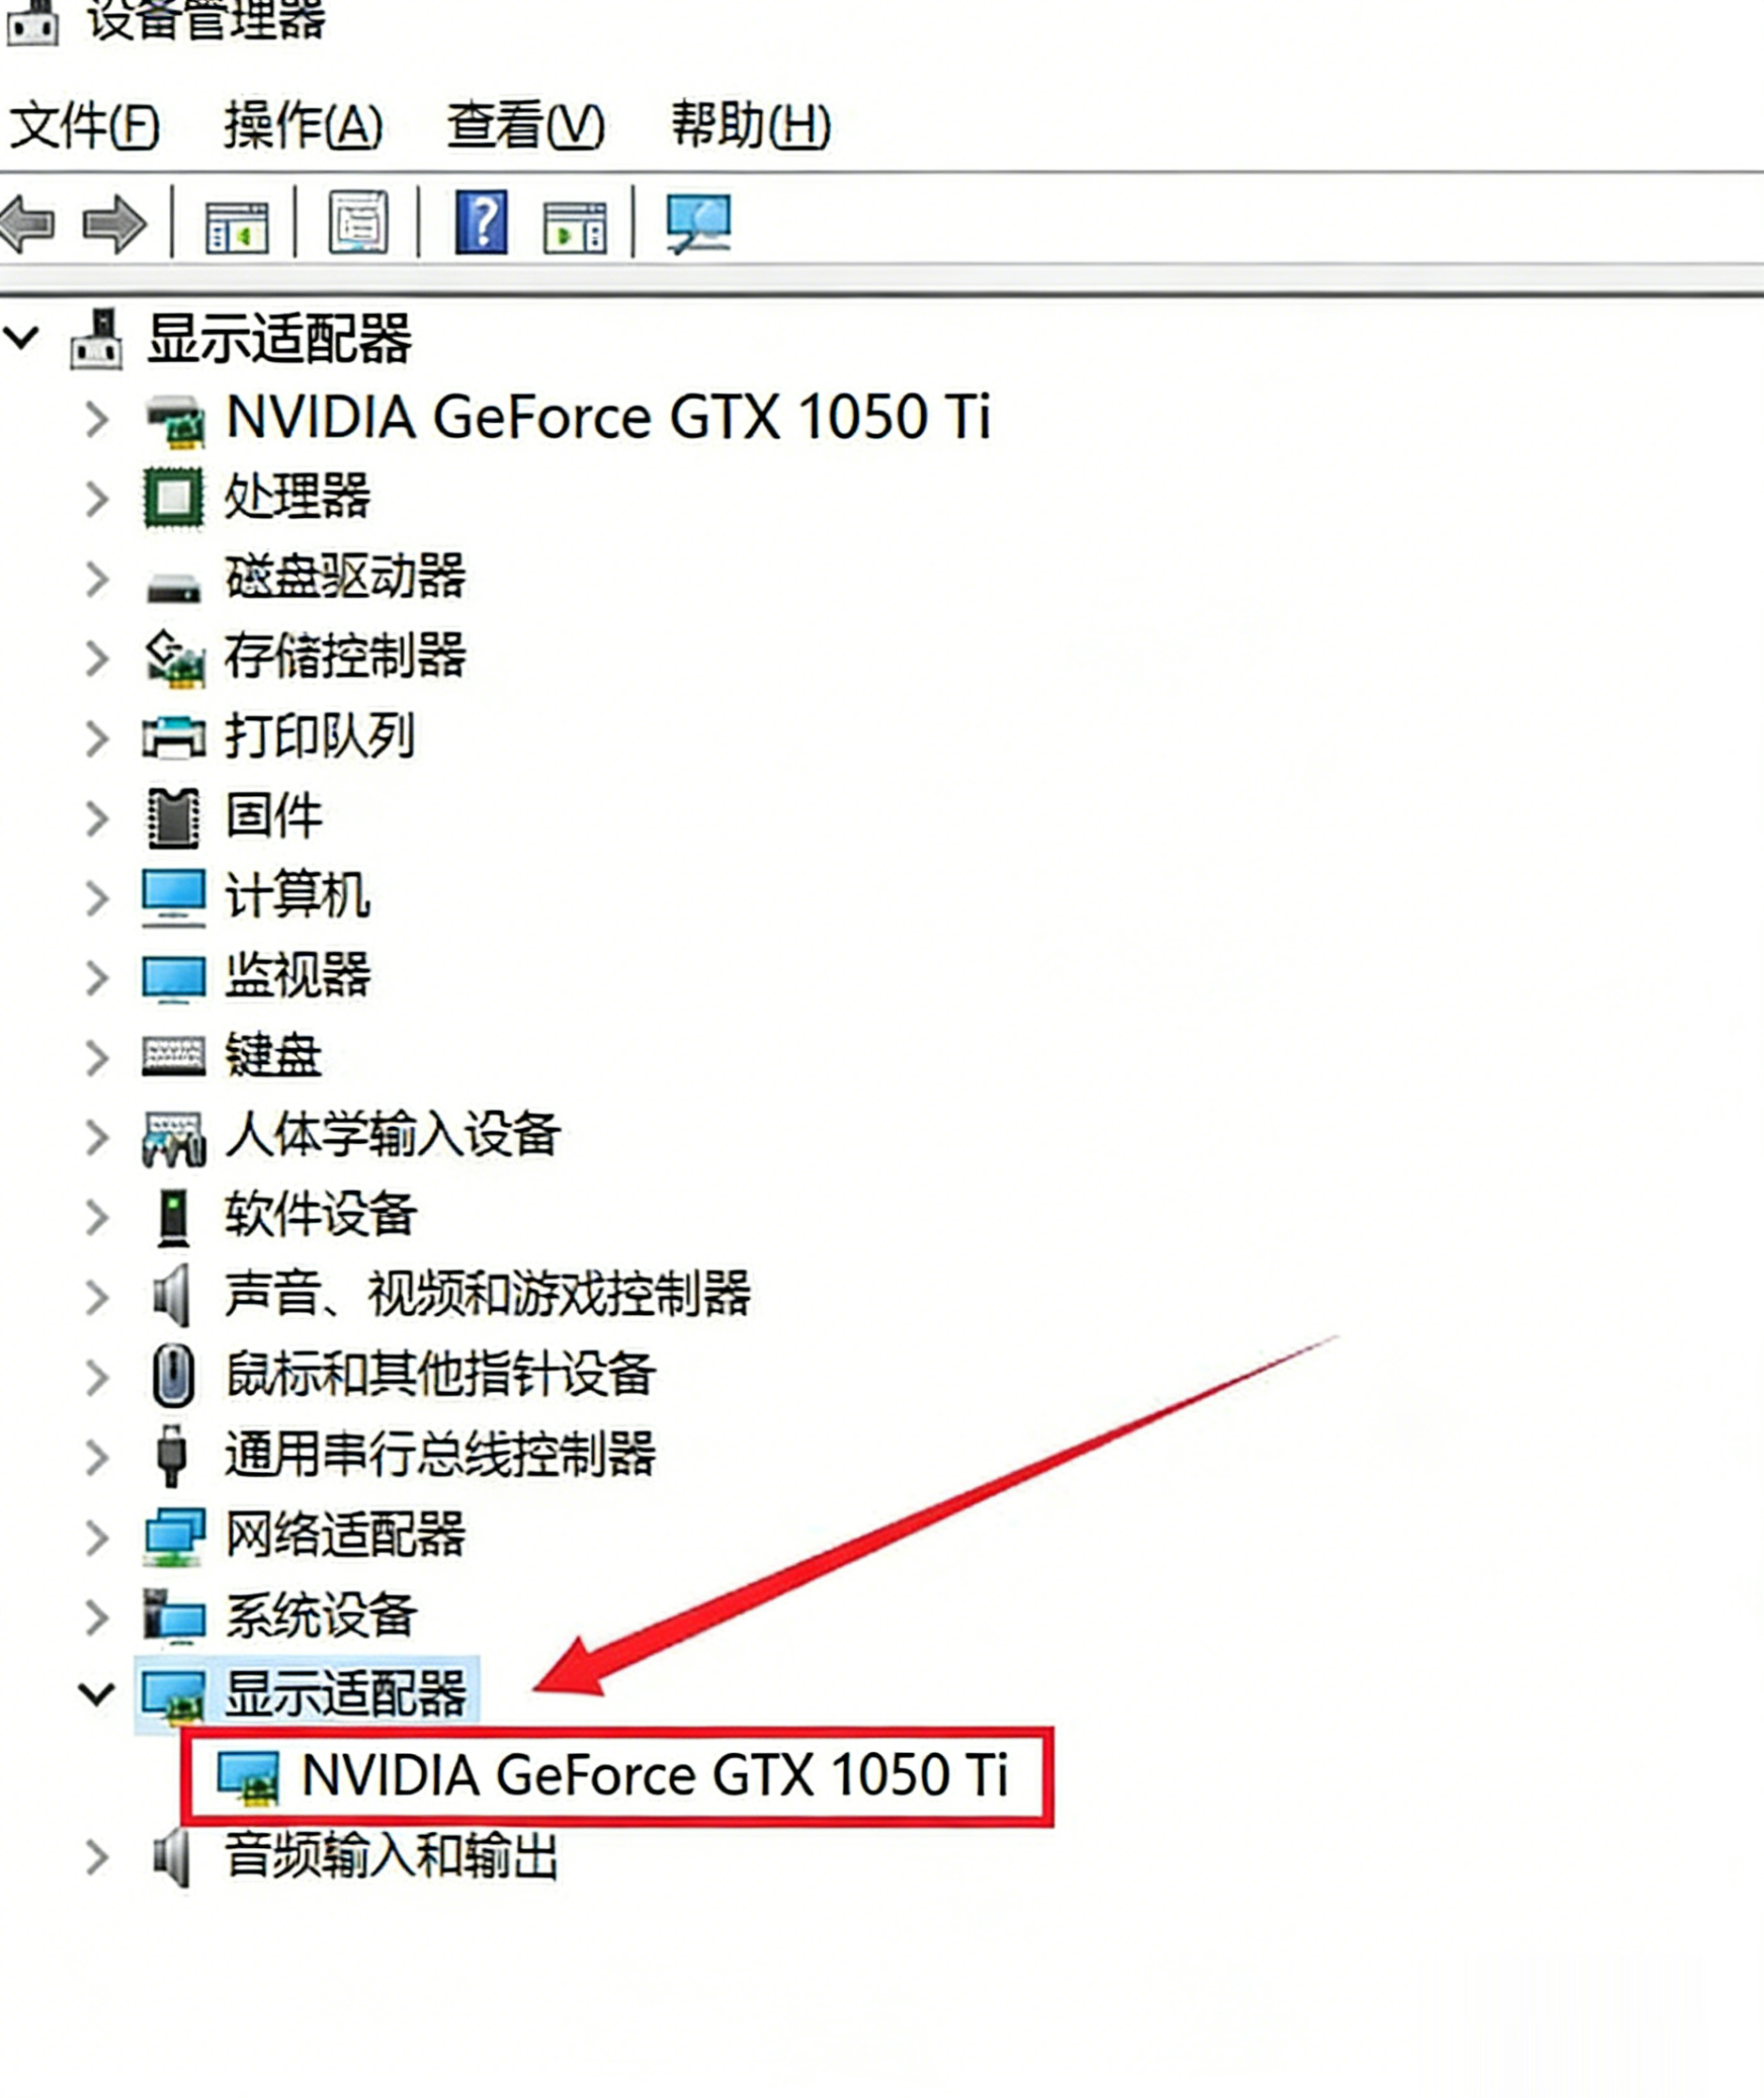This screenshot has height=2098, width=1764.
Task: Select the 鼠标和其他指针设备 entry
Action: click(440, 1375)
